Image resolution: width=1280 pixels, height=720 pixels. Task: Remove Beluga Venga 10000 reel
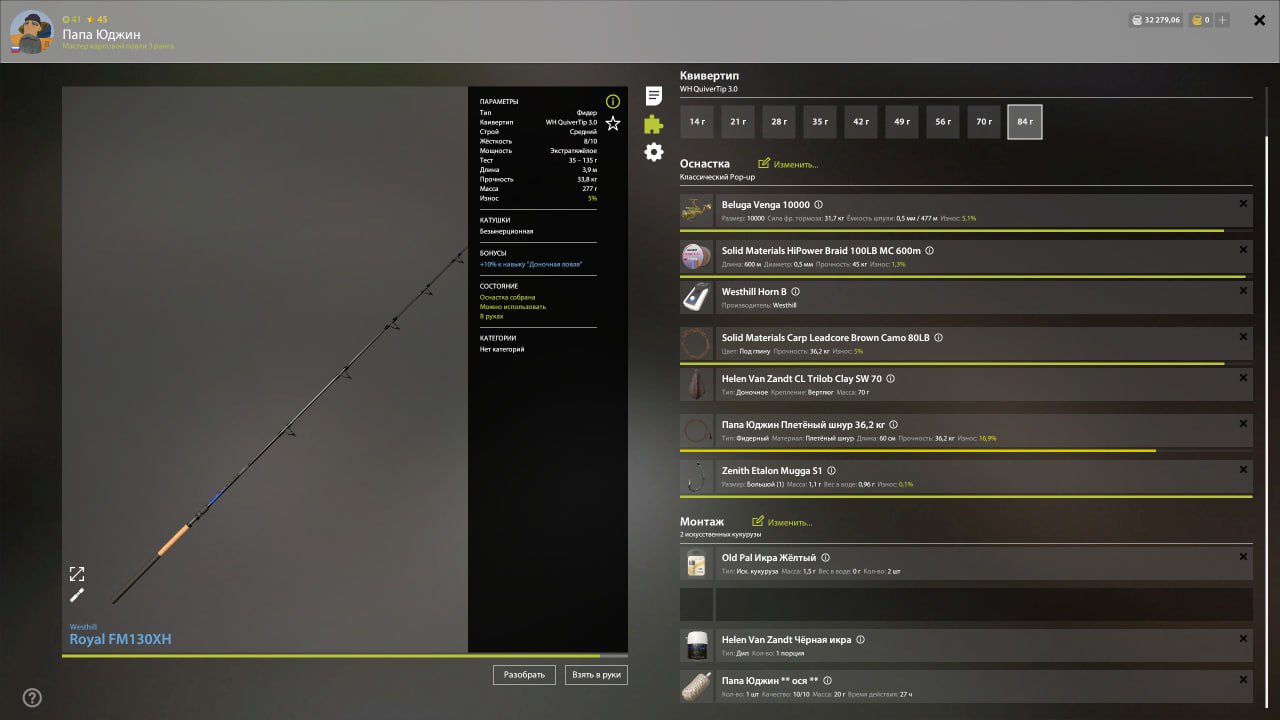point(1243,204)
